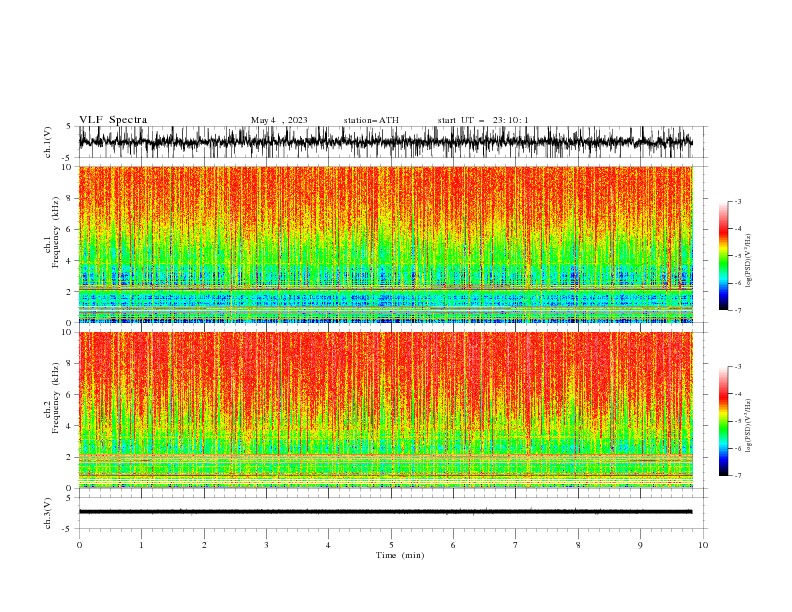Click time axis tick label "4"
Viewport: 792px width, 612px height.
tap(328, 545)
